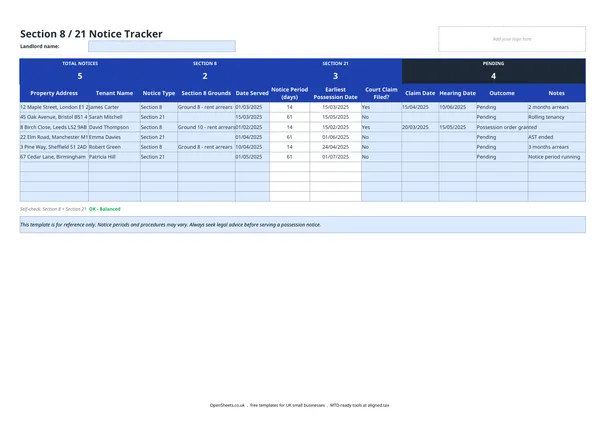600x424 pixels.
Task: Click the Pending summary count 4
Action: 493,76
